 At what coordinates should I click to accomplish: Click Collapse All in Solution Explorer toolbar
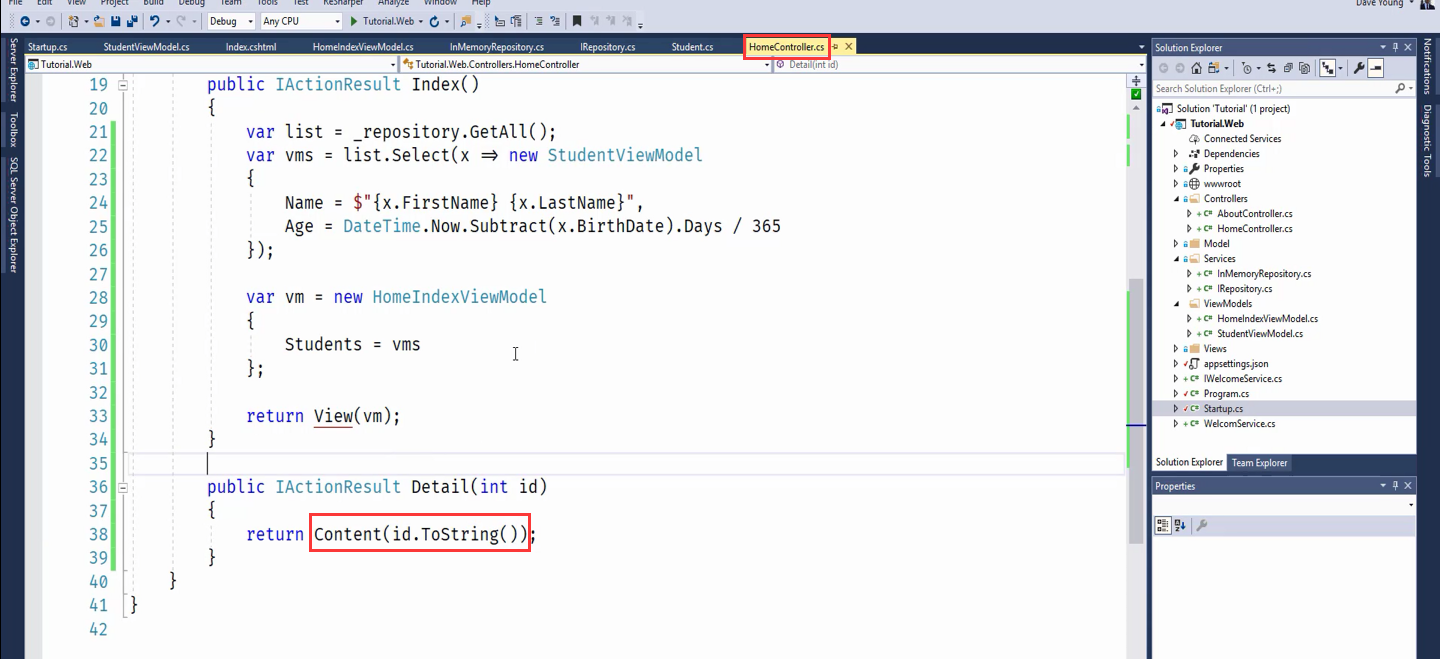1290,68
